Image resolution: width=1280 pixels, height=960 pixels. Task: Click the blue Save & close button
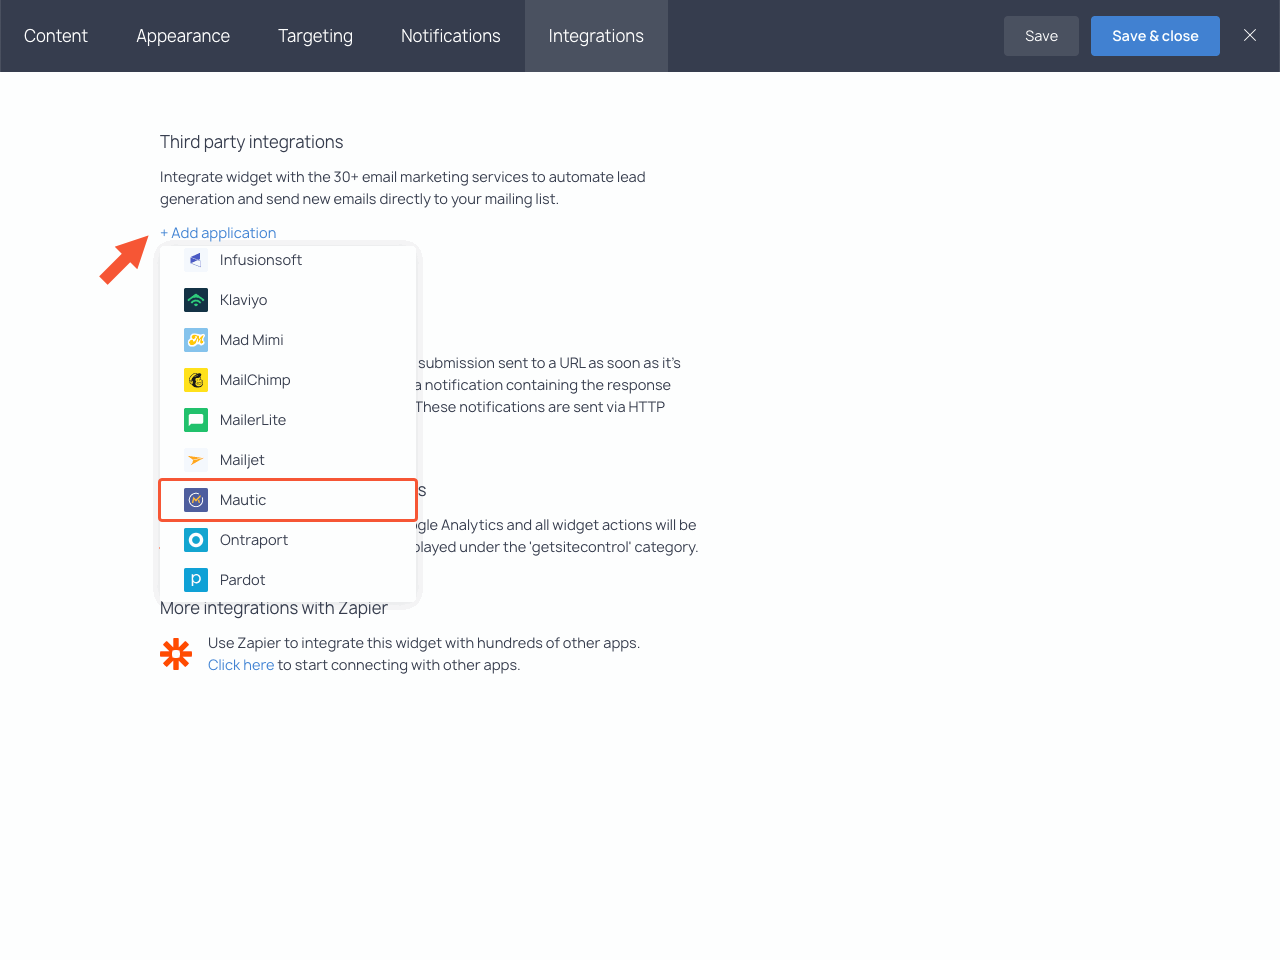click(1155, 36)
